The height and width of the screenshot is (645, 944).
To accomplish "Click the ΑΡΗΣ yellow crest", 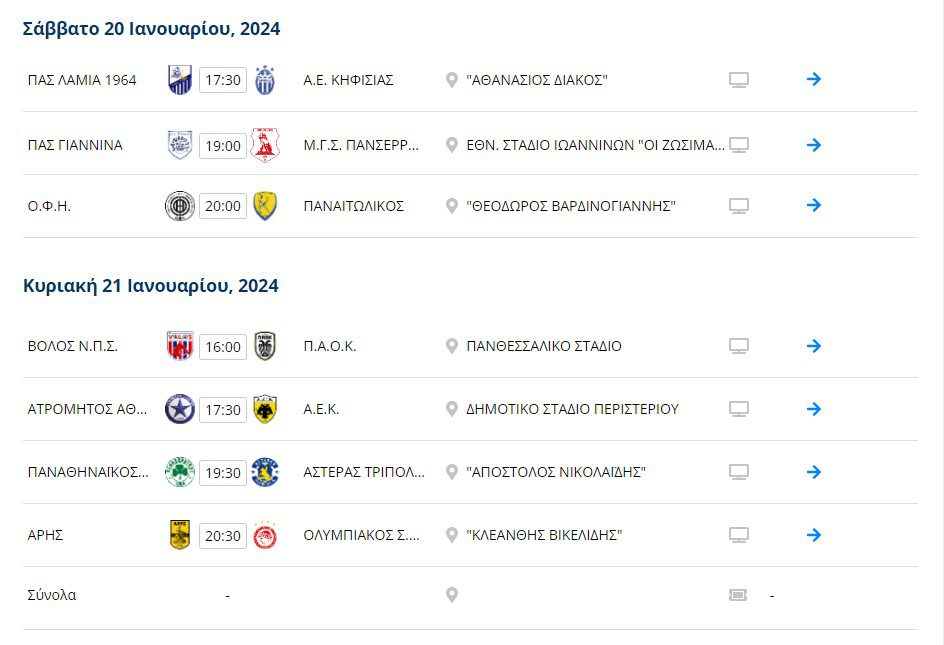I will click(180, 535).
